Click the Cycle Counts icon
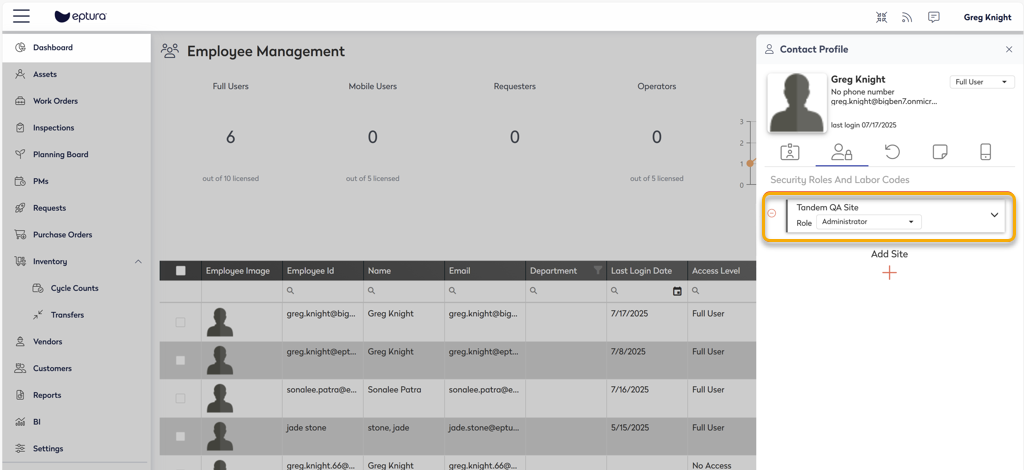The height and width of the screenshot is (470, 1024). tap(38, 288)
